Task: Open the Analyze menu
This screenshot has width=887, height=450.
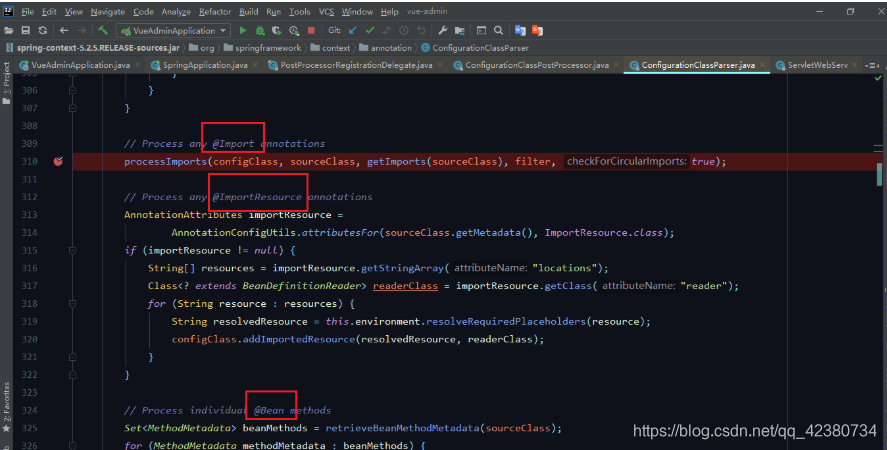Action: [x=176, y=11]
